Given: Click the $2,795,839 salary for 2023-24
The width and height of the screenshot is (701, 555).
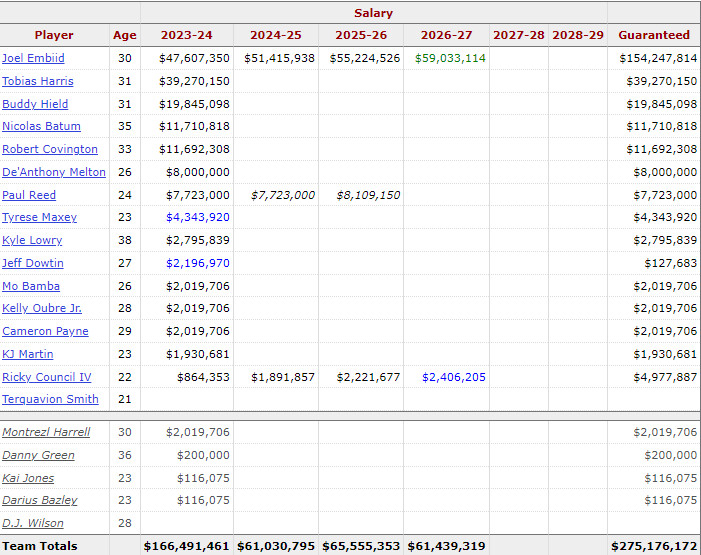Looking at the screenshot, I should point(198,240).
